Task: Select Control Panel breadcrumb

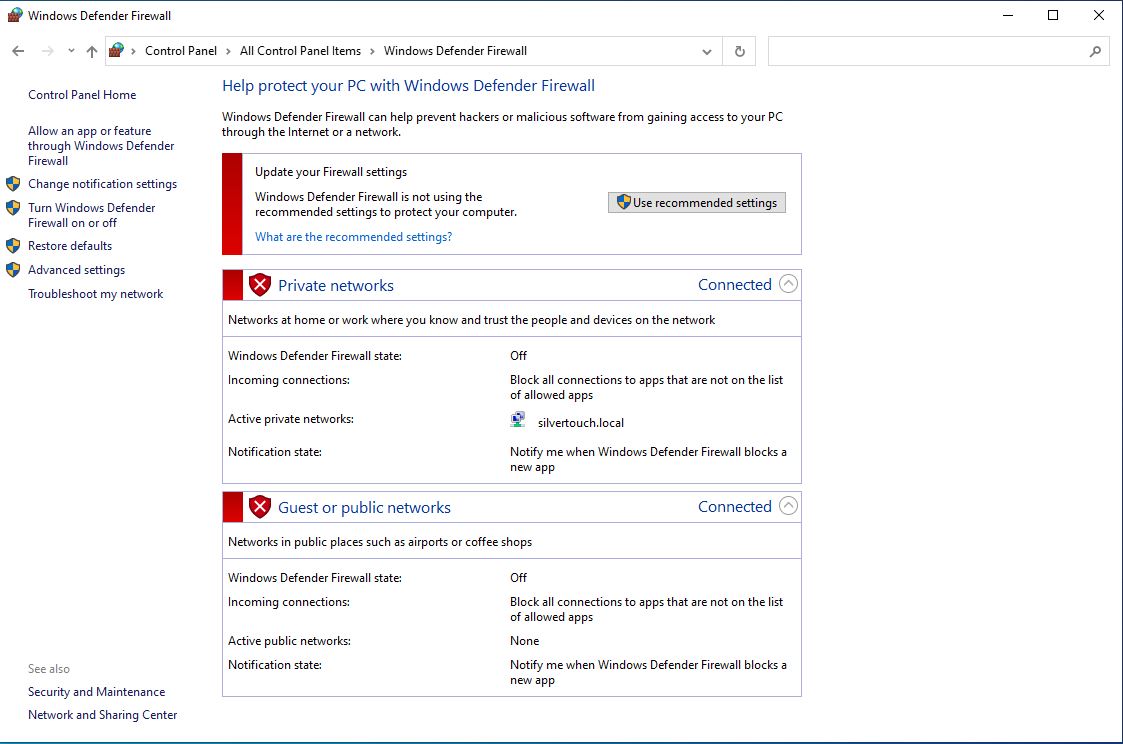Action: click(180, 51)
